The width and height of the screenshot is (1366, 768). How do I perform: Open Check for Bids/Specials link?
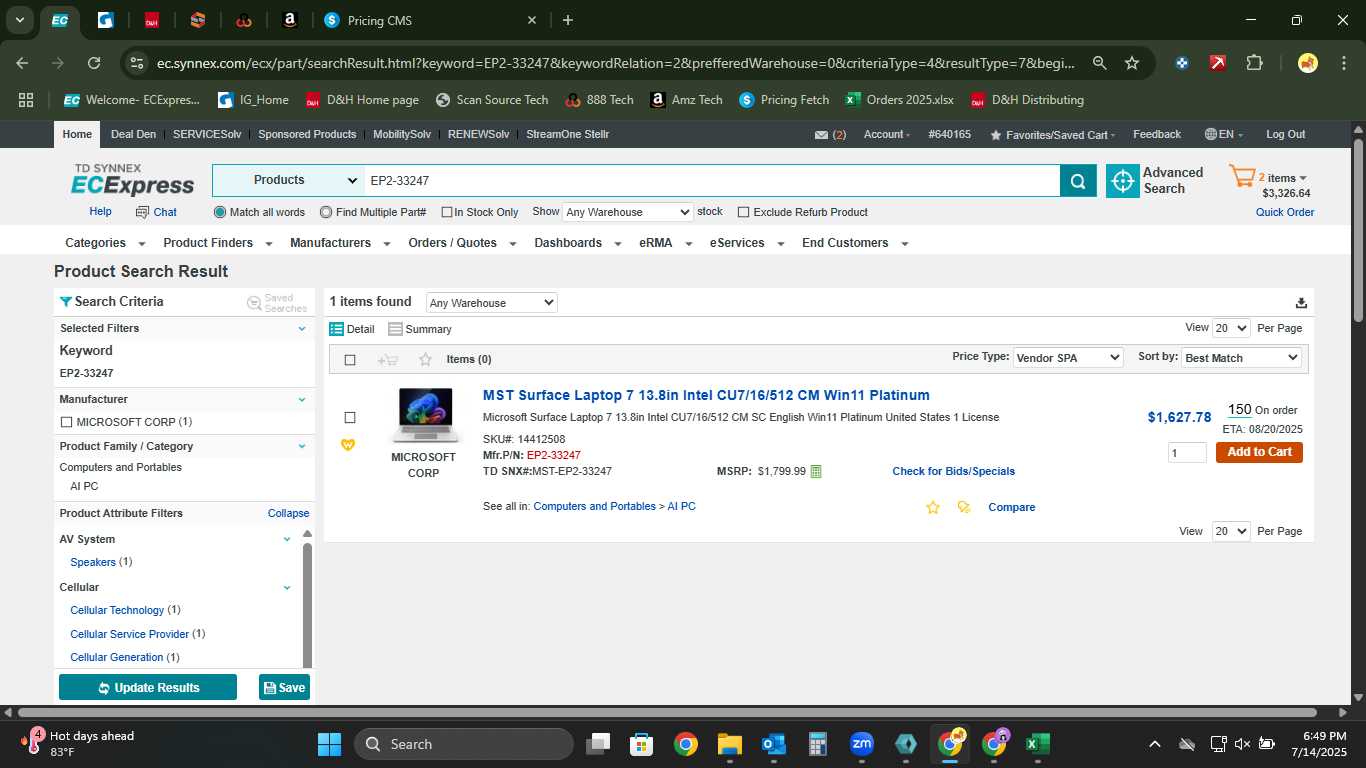(x=953, y=471)
